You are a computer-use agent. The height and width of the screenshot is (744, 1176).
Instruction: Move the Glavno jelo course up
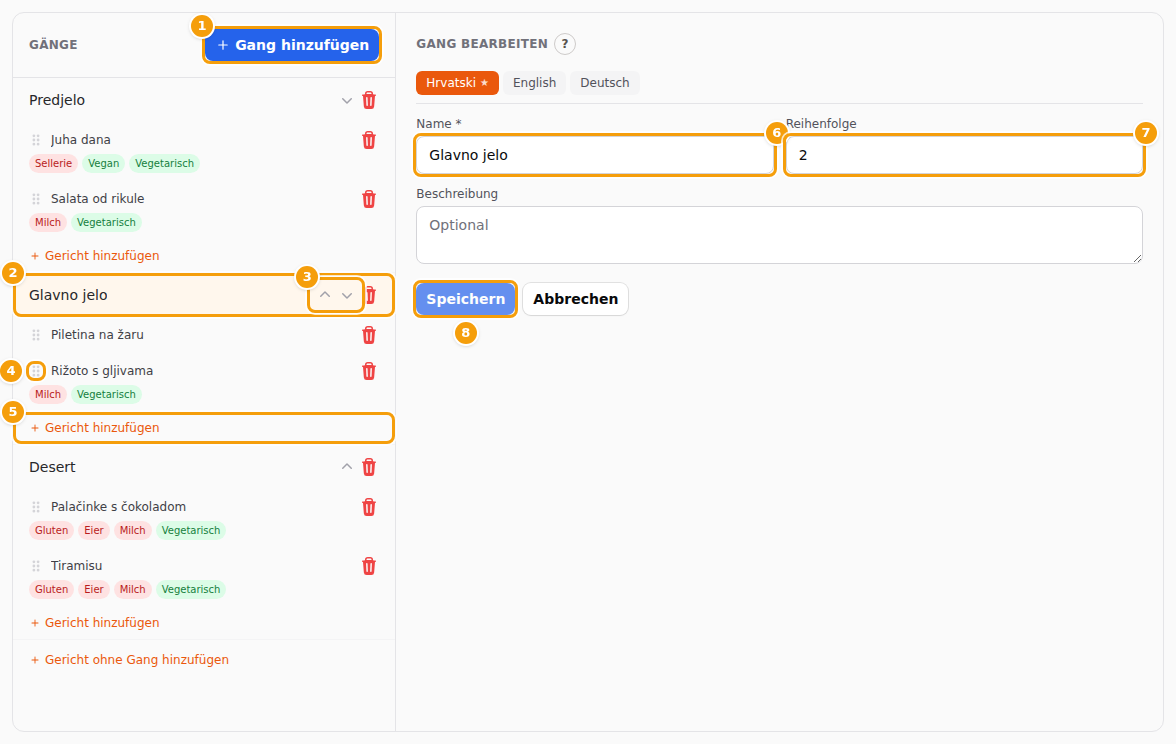pyautogui.click(x=325, y=296)
